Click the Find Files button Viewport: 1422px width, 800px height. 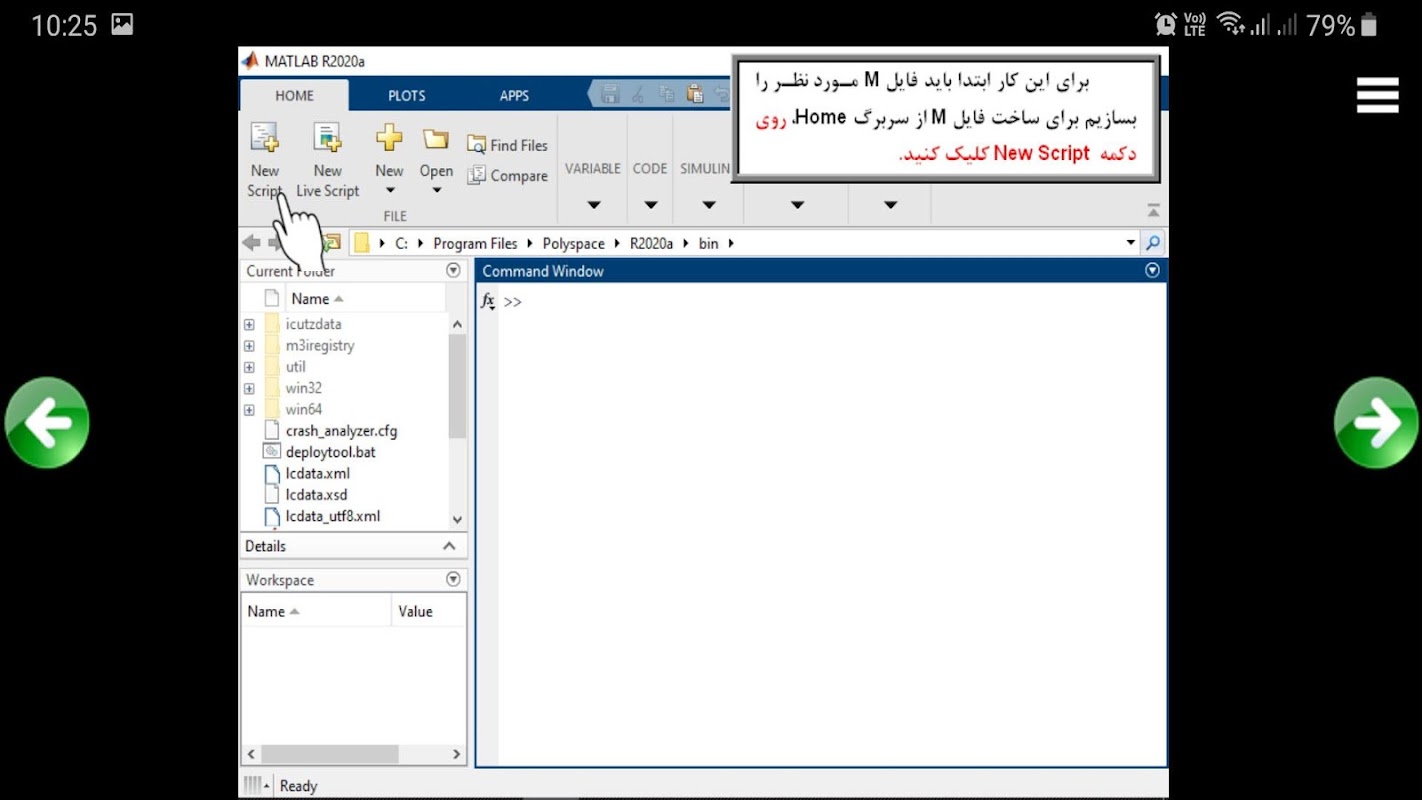[508, 145]
